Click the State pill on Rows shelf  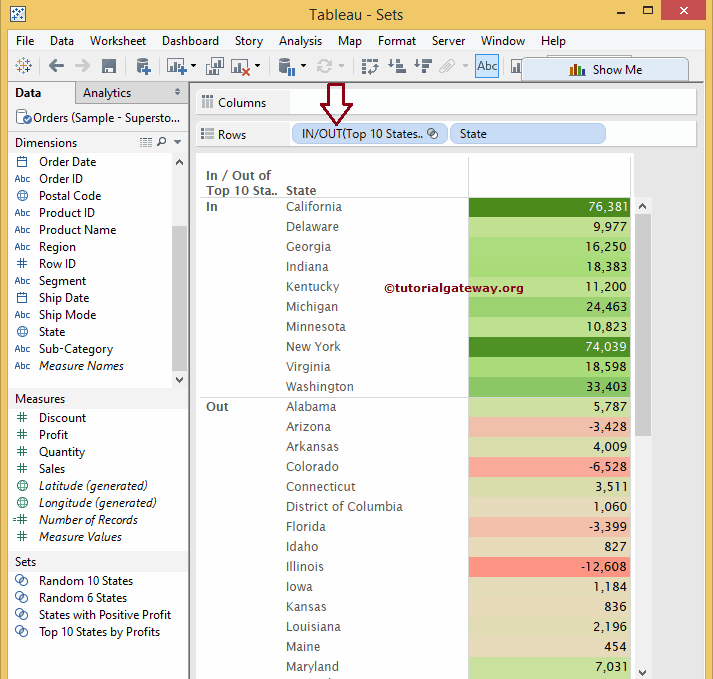(527, 134)
